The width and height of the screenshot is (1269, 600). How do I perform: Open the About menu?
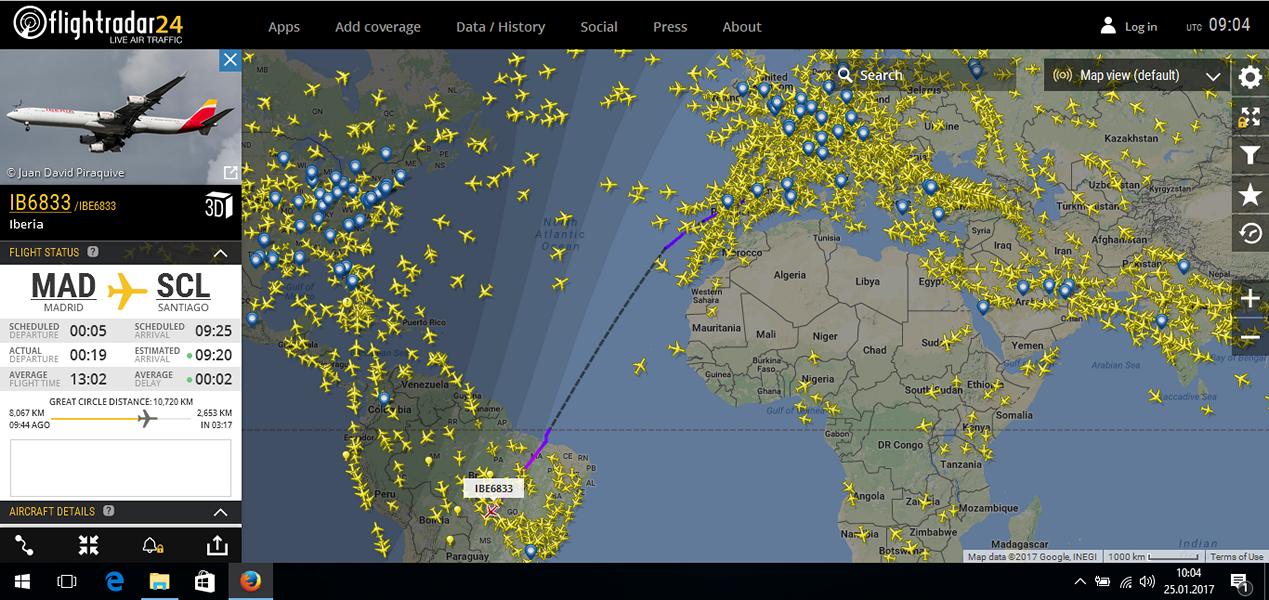742,27
